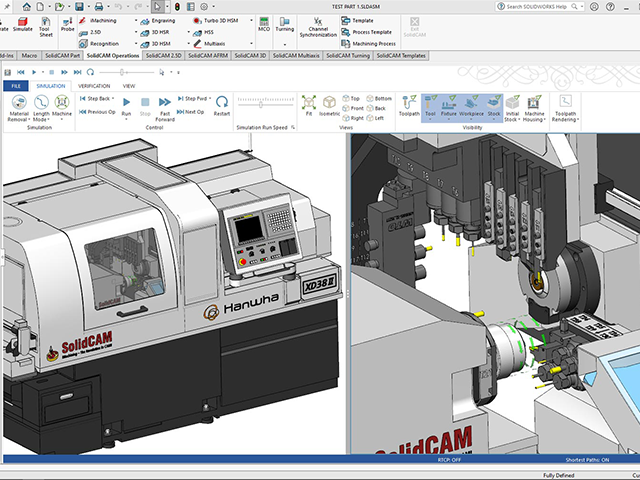Screen dimensions: 640x480
Task: Expand iMachining dropdown arrow
Action: [x=136, y=20]
